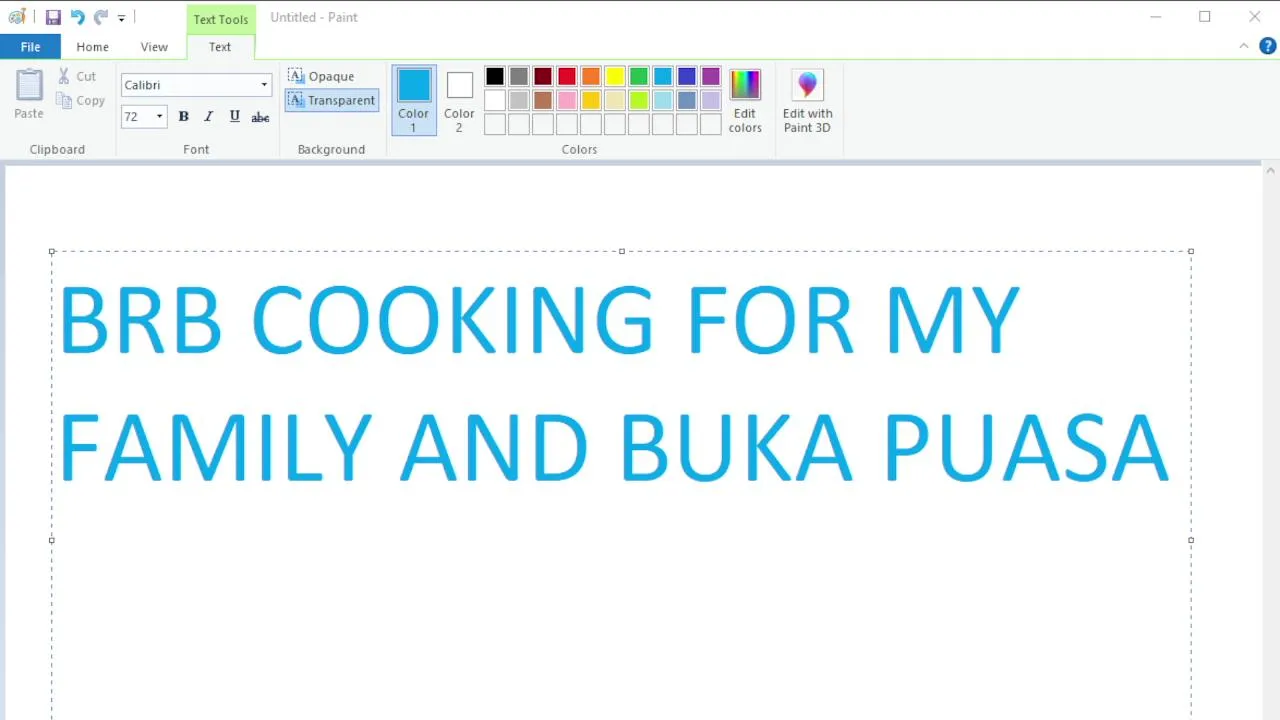Pick the dark red color swatch
1280x720 pixels.
[x=543, y=76]
